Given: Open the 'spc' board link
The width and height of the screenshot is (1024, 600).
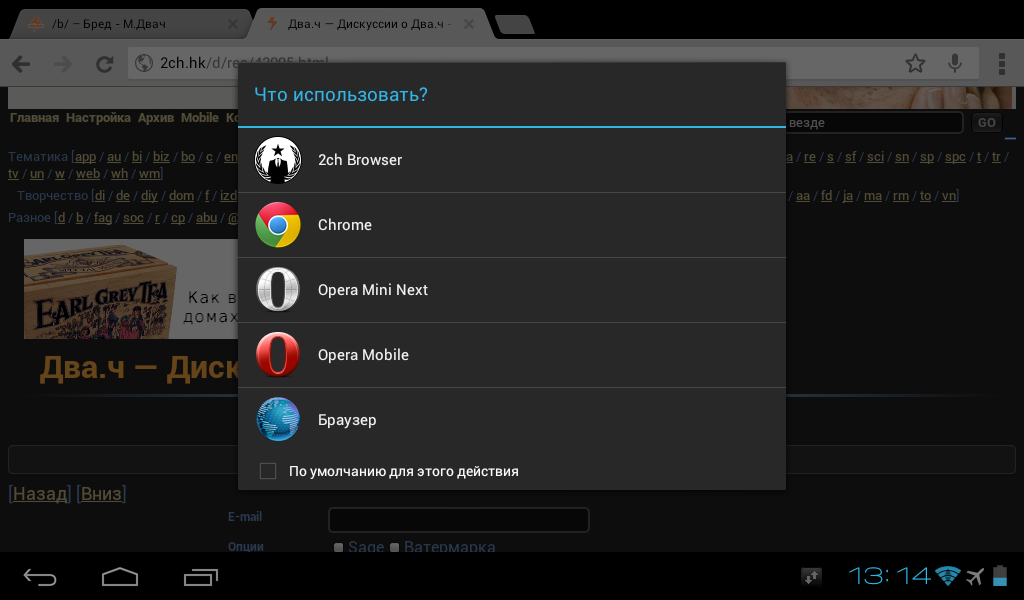Looking at the screenshot, I should 955,157.
